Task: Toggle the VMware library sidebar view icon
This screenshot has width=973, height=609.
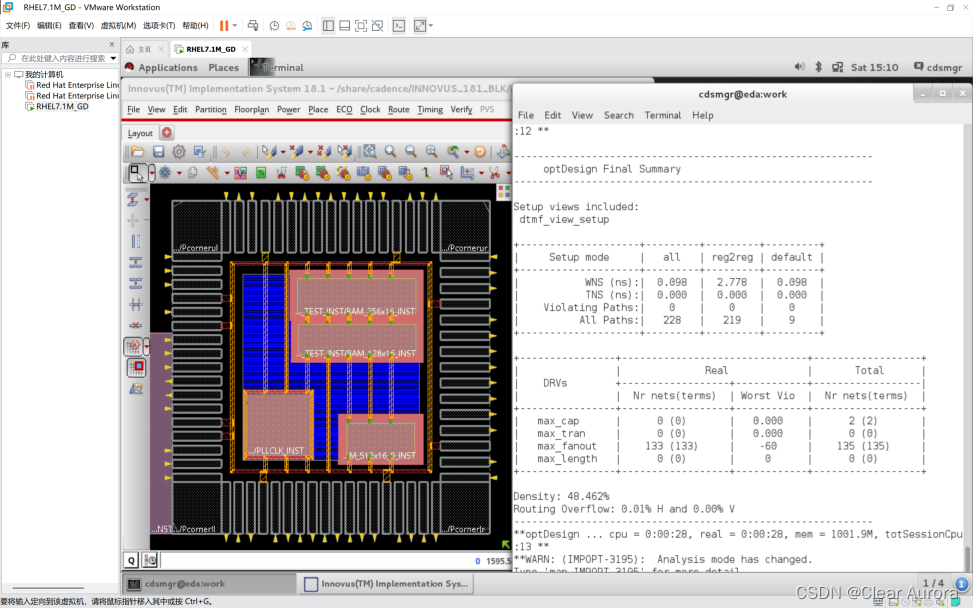Action: [328, 26]
